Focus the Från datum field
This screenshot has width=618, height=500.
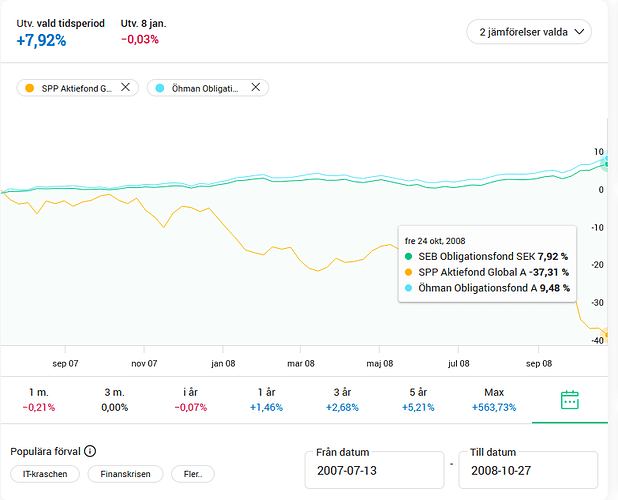click(374, 470)
